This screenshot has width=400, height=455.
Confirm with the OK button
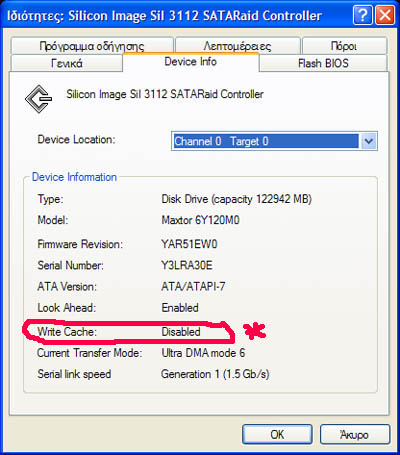click(x=277, y=434)
